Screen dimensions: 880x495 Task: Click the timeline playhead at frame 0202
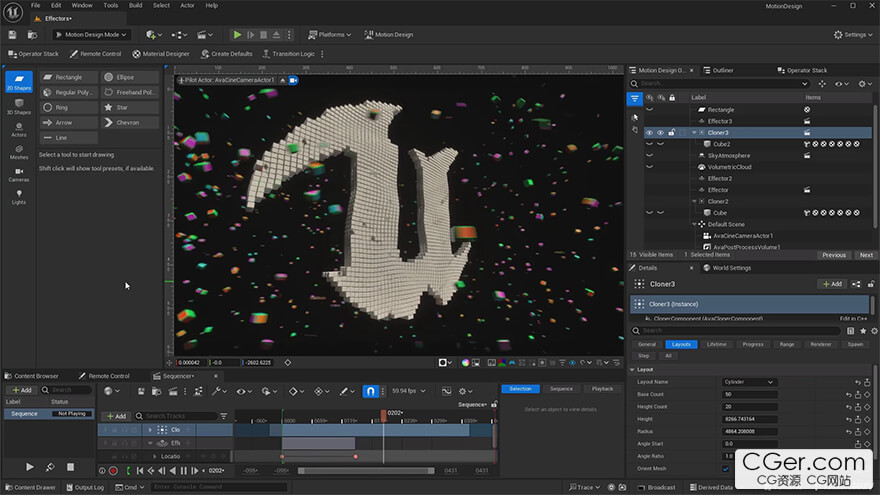384,415
